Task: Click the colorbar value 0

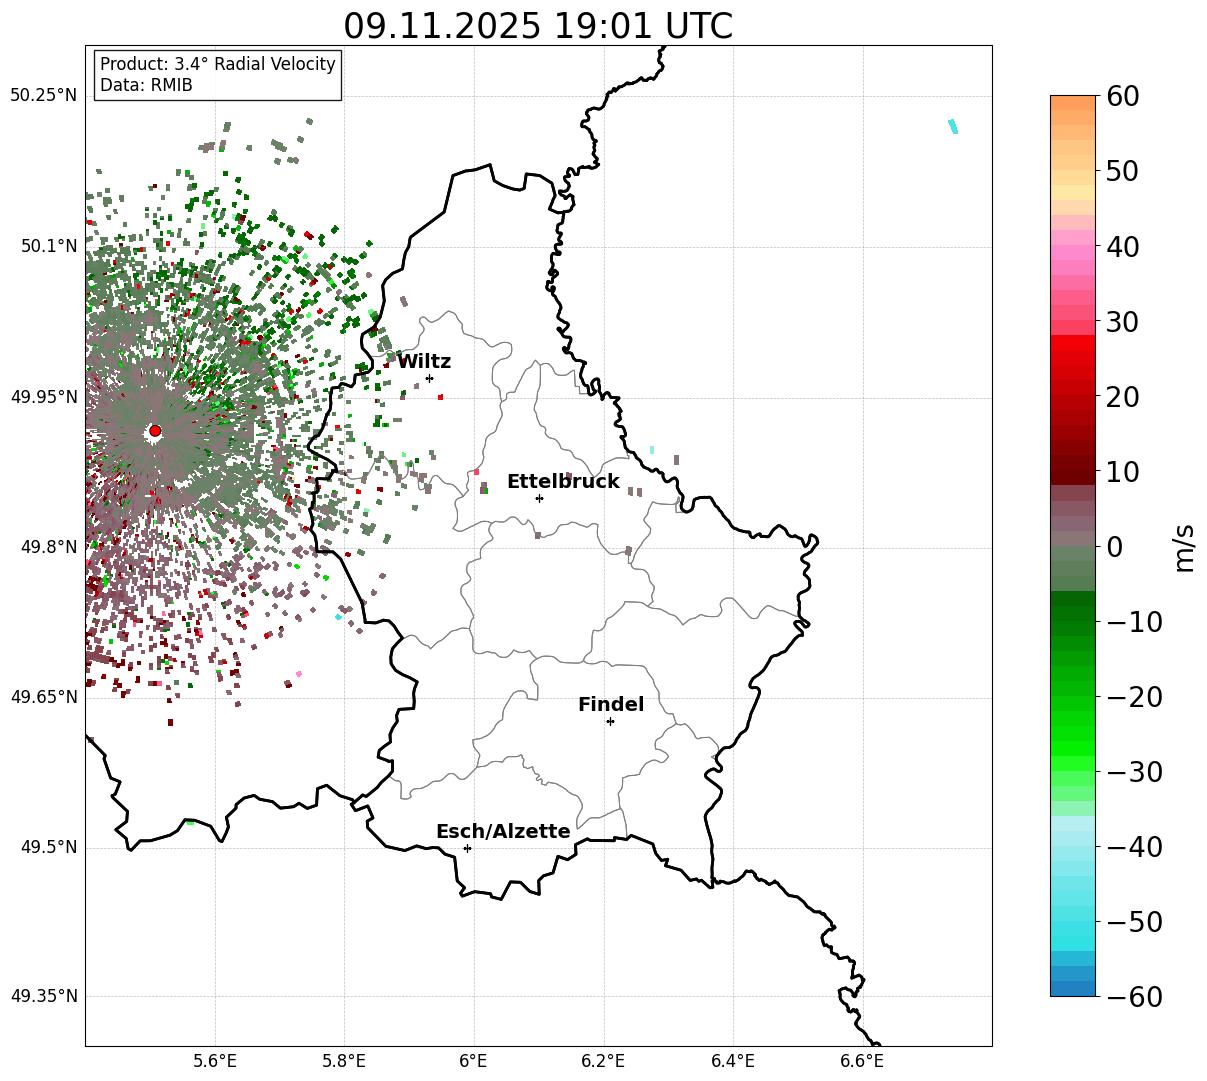Action: point(1113,546)
